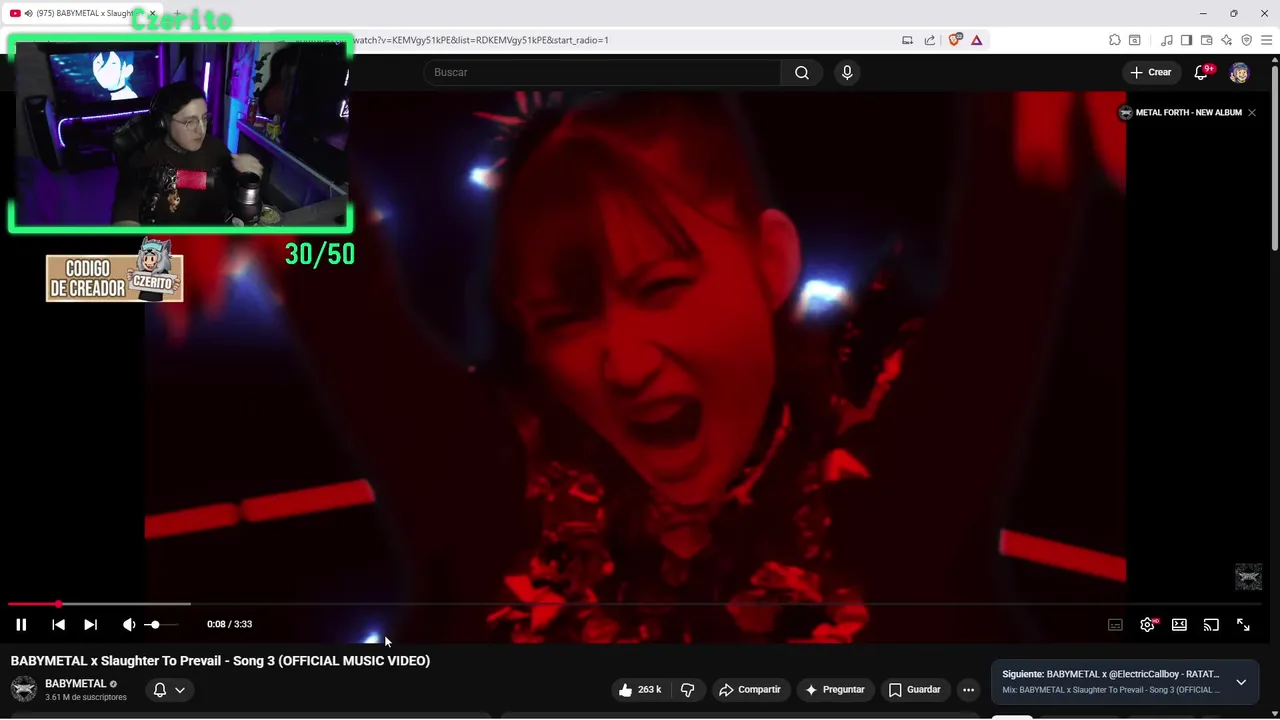
Task: Click the Crear button
Action: pyautogui.click(x=1150, y=72)
